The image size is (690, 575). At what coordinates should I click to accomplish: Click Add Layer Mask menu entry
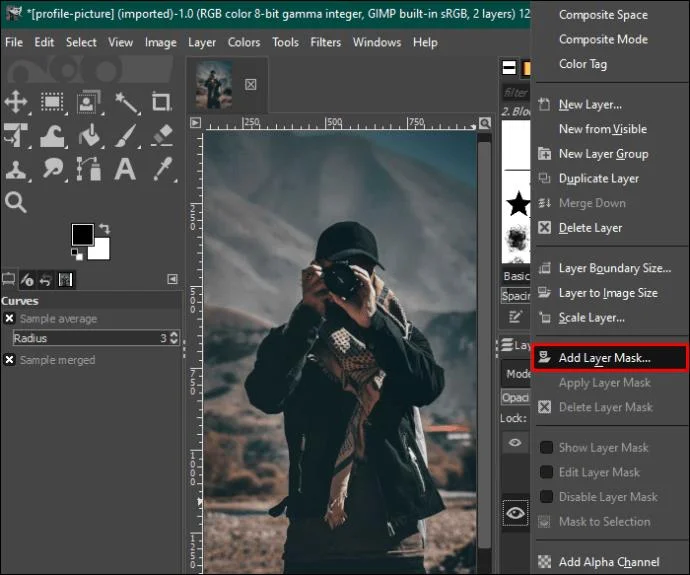point(610,358)
